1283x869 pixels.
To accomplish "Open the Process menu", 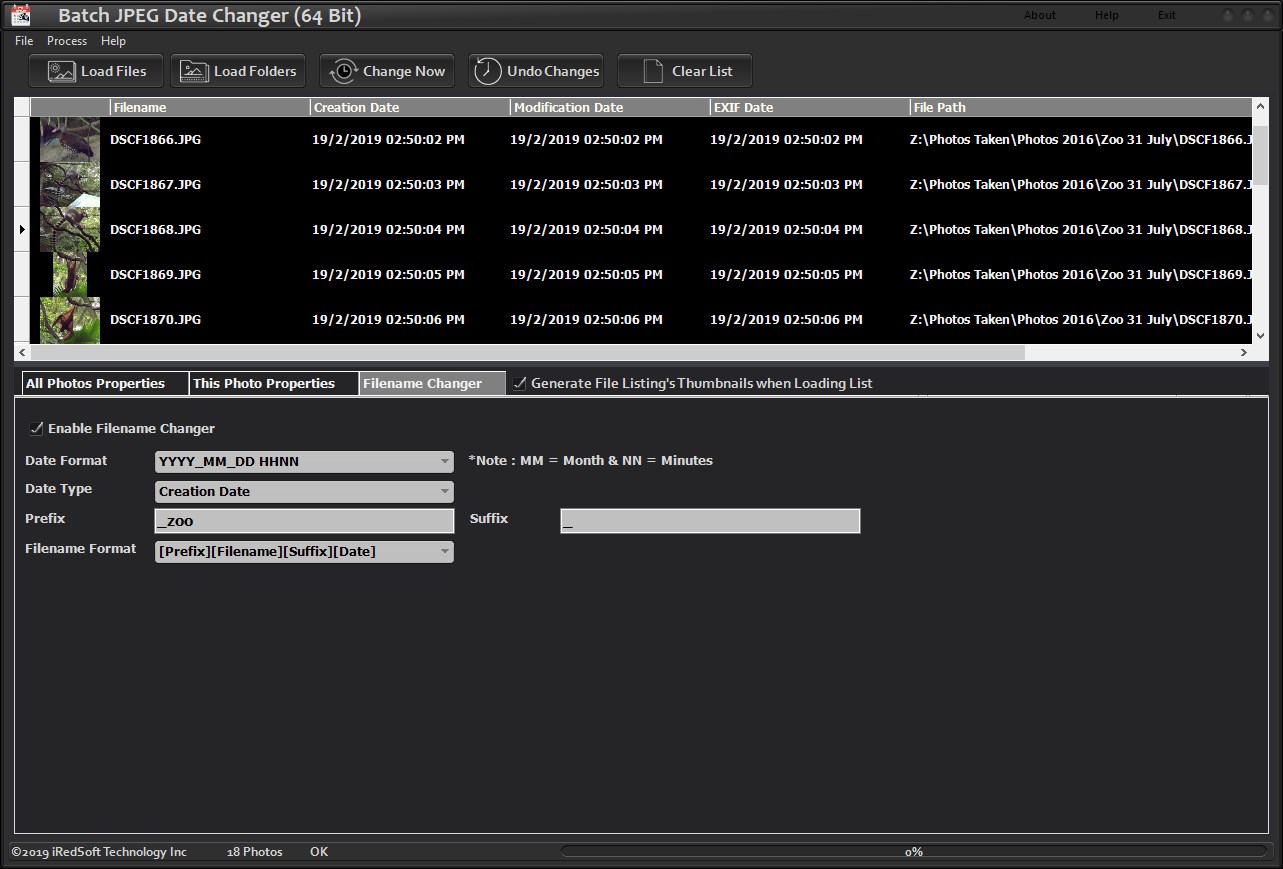I will [67, 41].
